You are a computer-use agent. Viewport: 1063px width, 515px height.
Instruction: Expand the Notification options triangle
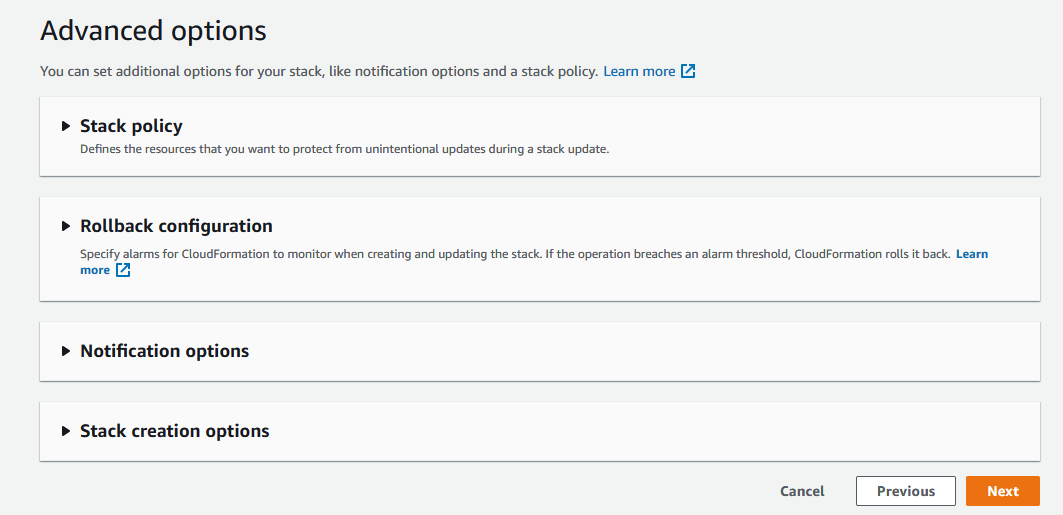click(66, 351)
